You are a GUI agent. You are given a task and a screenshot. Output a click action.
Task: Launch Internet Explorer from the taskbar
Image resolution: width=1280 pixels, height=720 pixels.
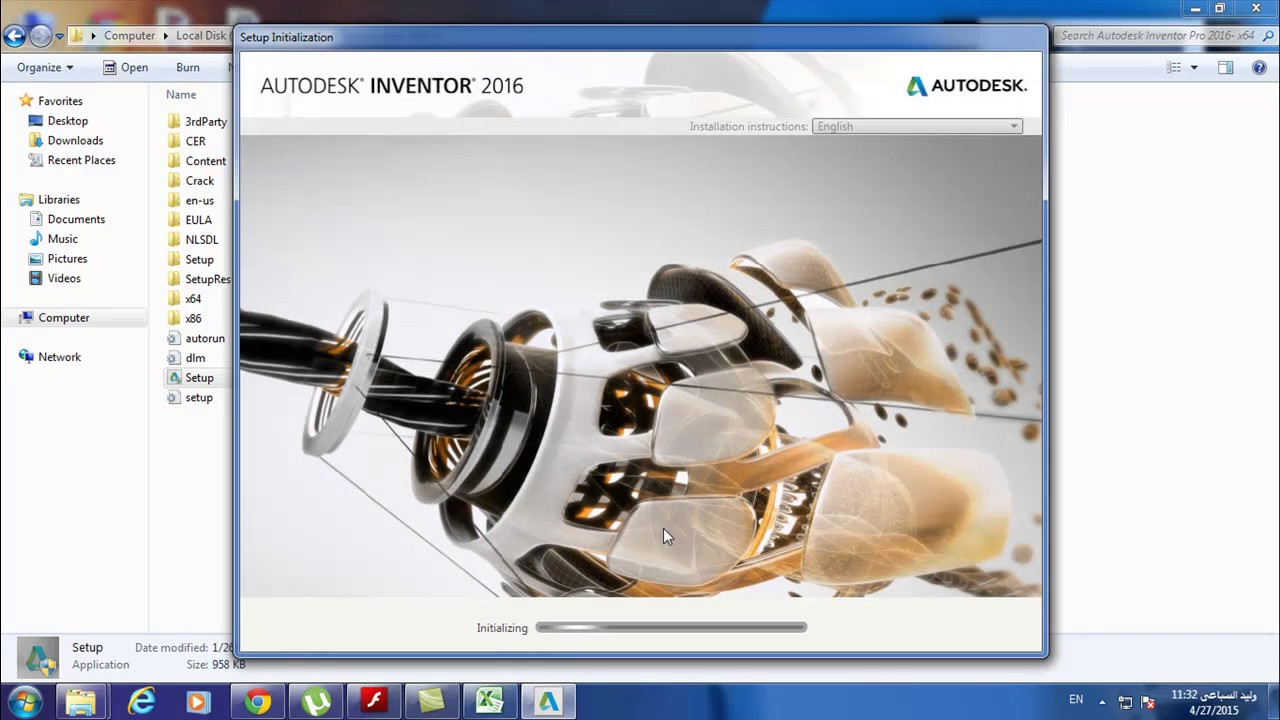141,702
